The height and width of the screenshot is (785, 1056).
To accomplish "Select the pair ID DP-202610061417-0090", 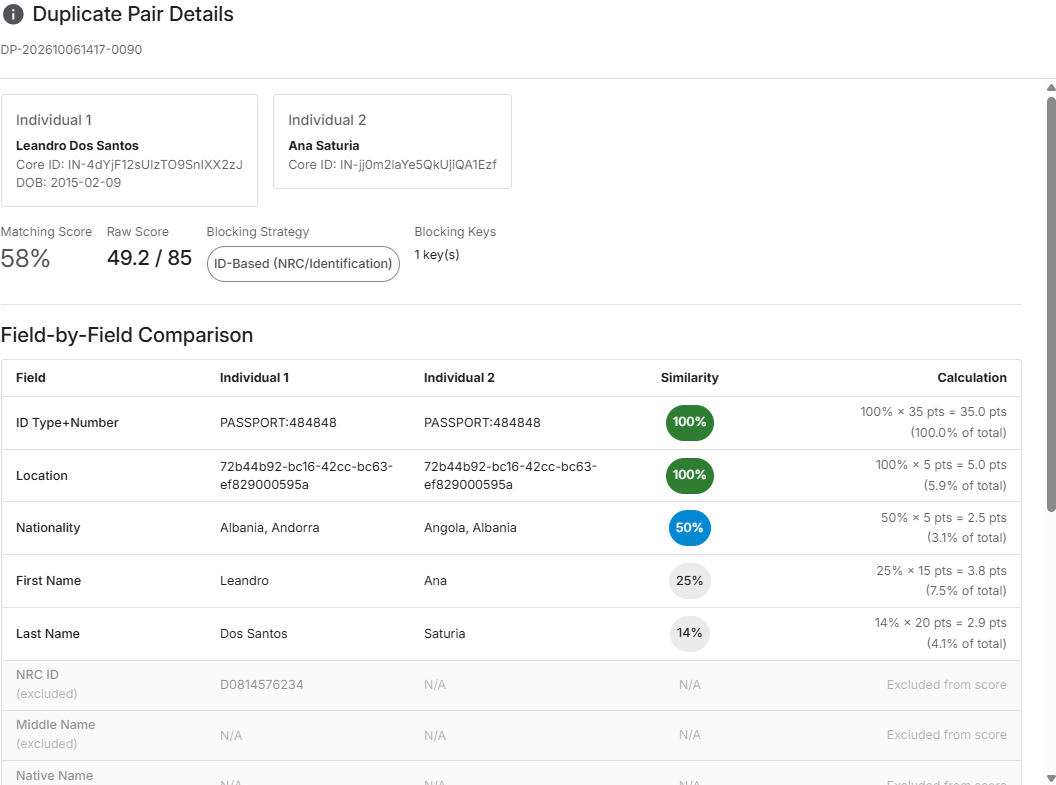I will click(x=71, y=50).
